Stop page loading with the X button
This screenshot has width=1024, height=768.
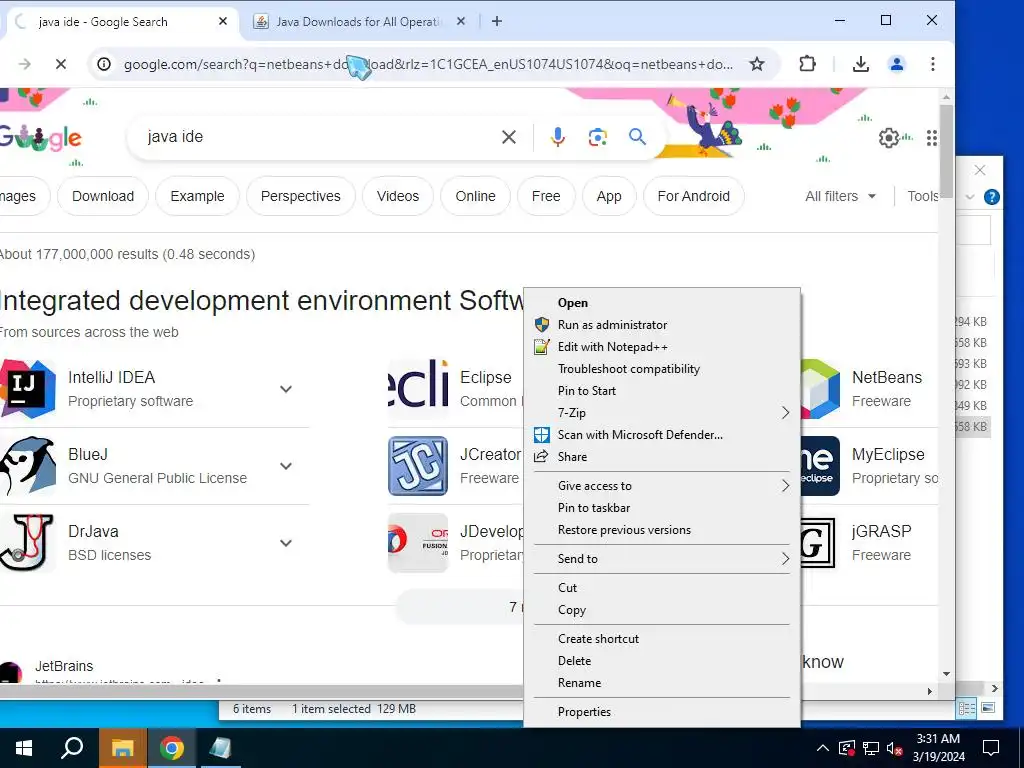click(61, 64)
